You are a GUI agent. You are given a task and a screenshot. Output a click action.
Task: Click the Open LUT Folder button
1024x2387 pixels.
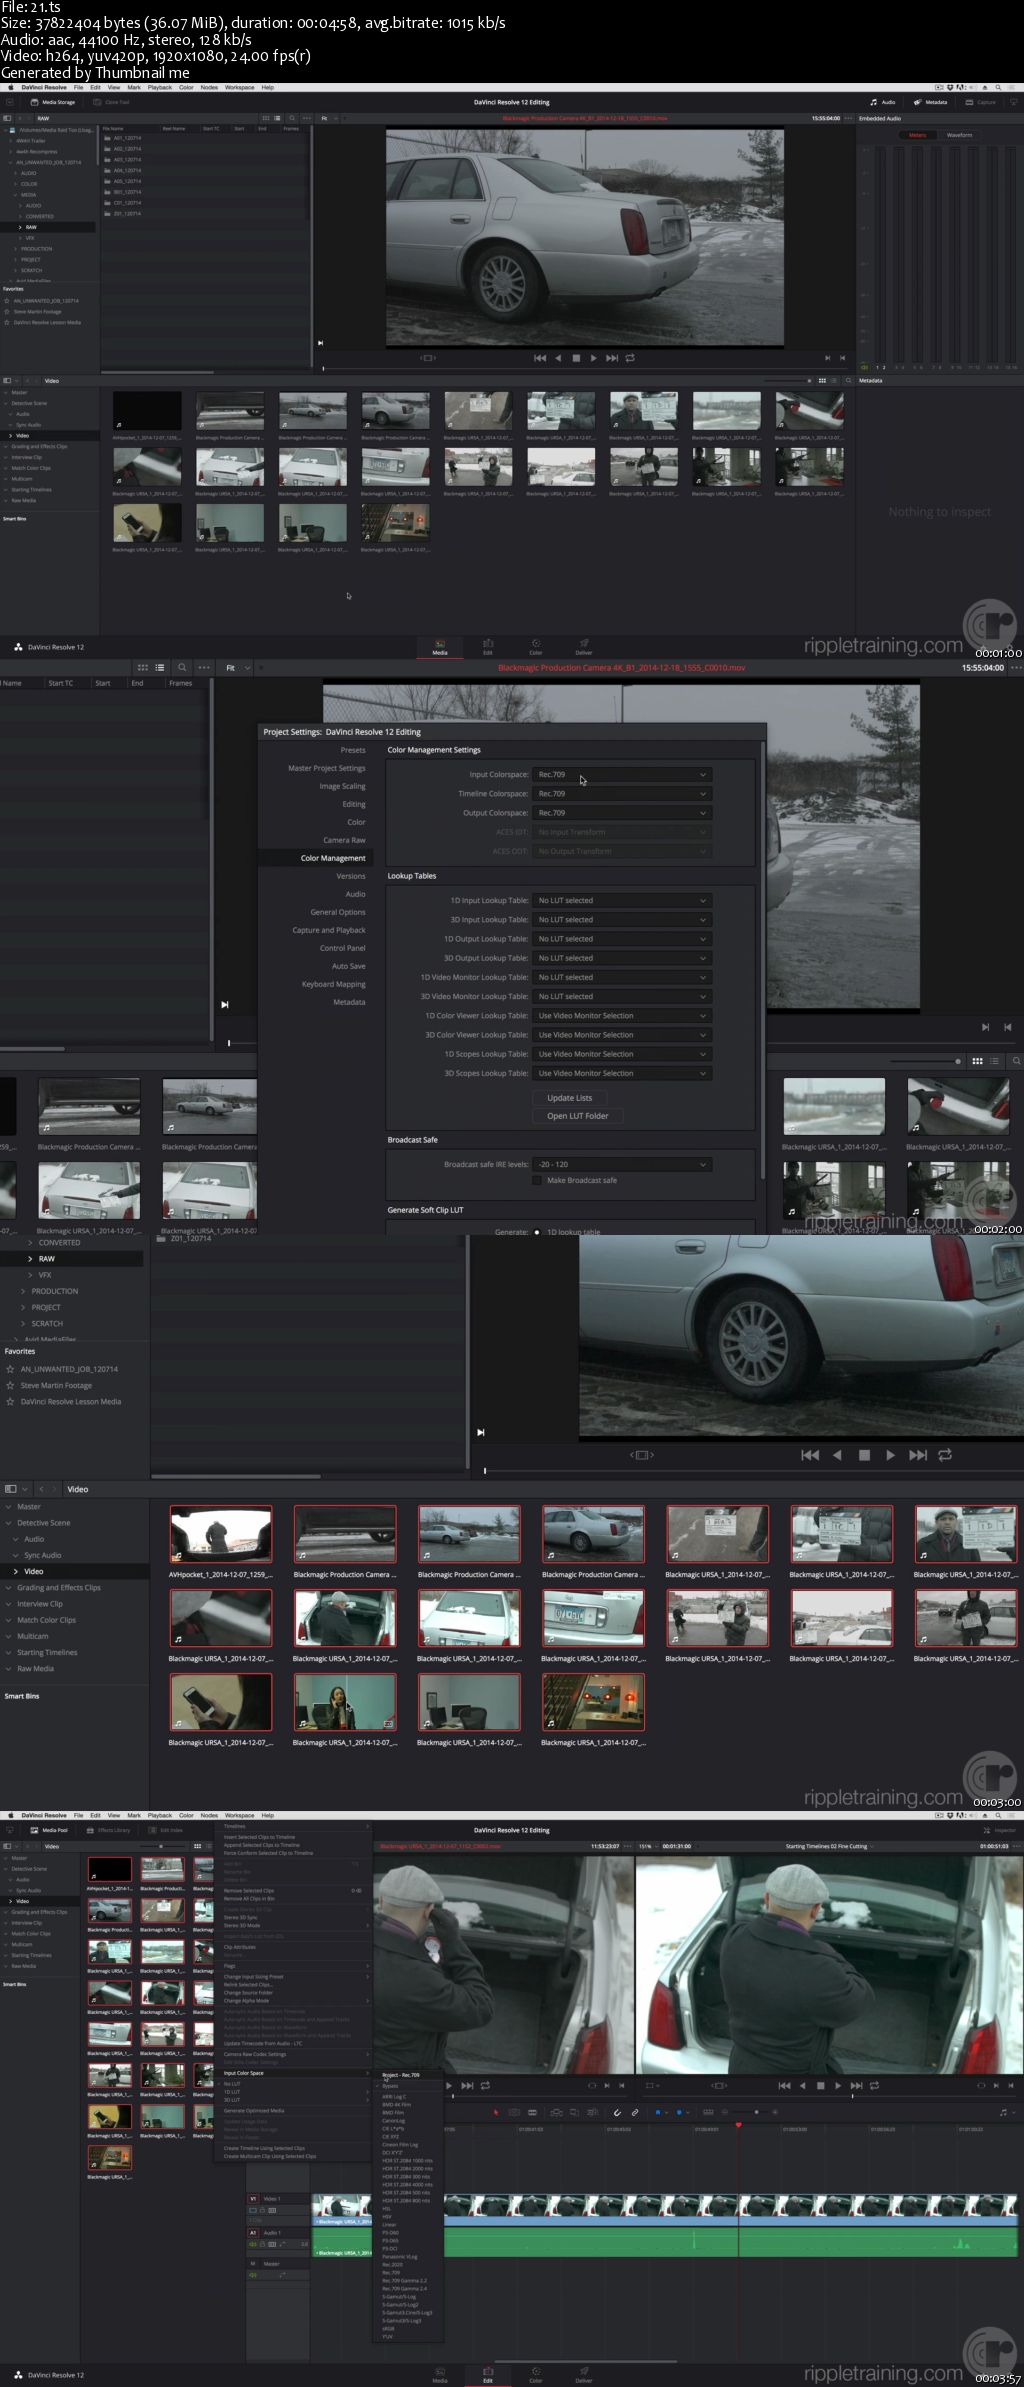tap(577, 1116)
